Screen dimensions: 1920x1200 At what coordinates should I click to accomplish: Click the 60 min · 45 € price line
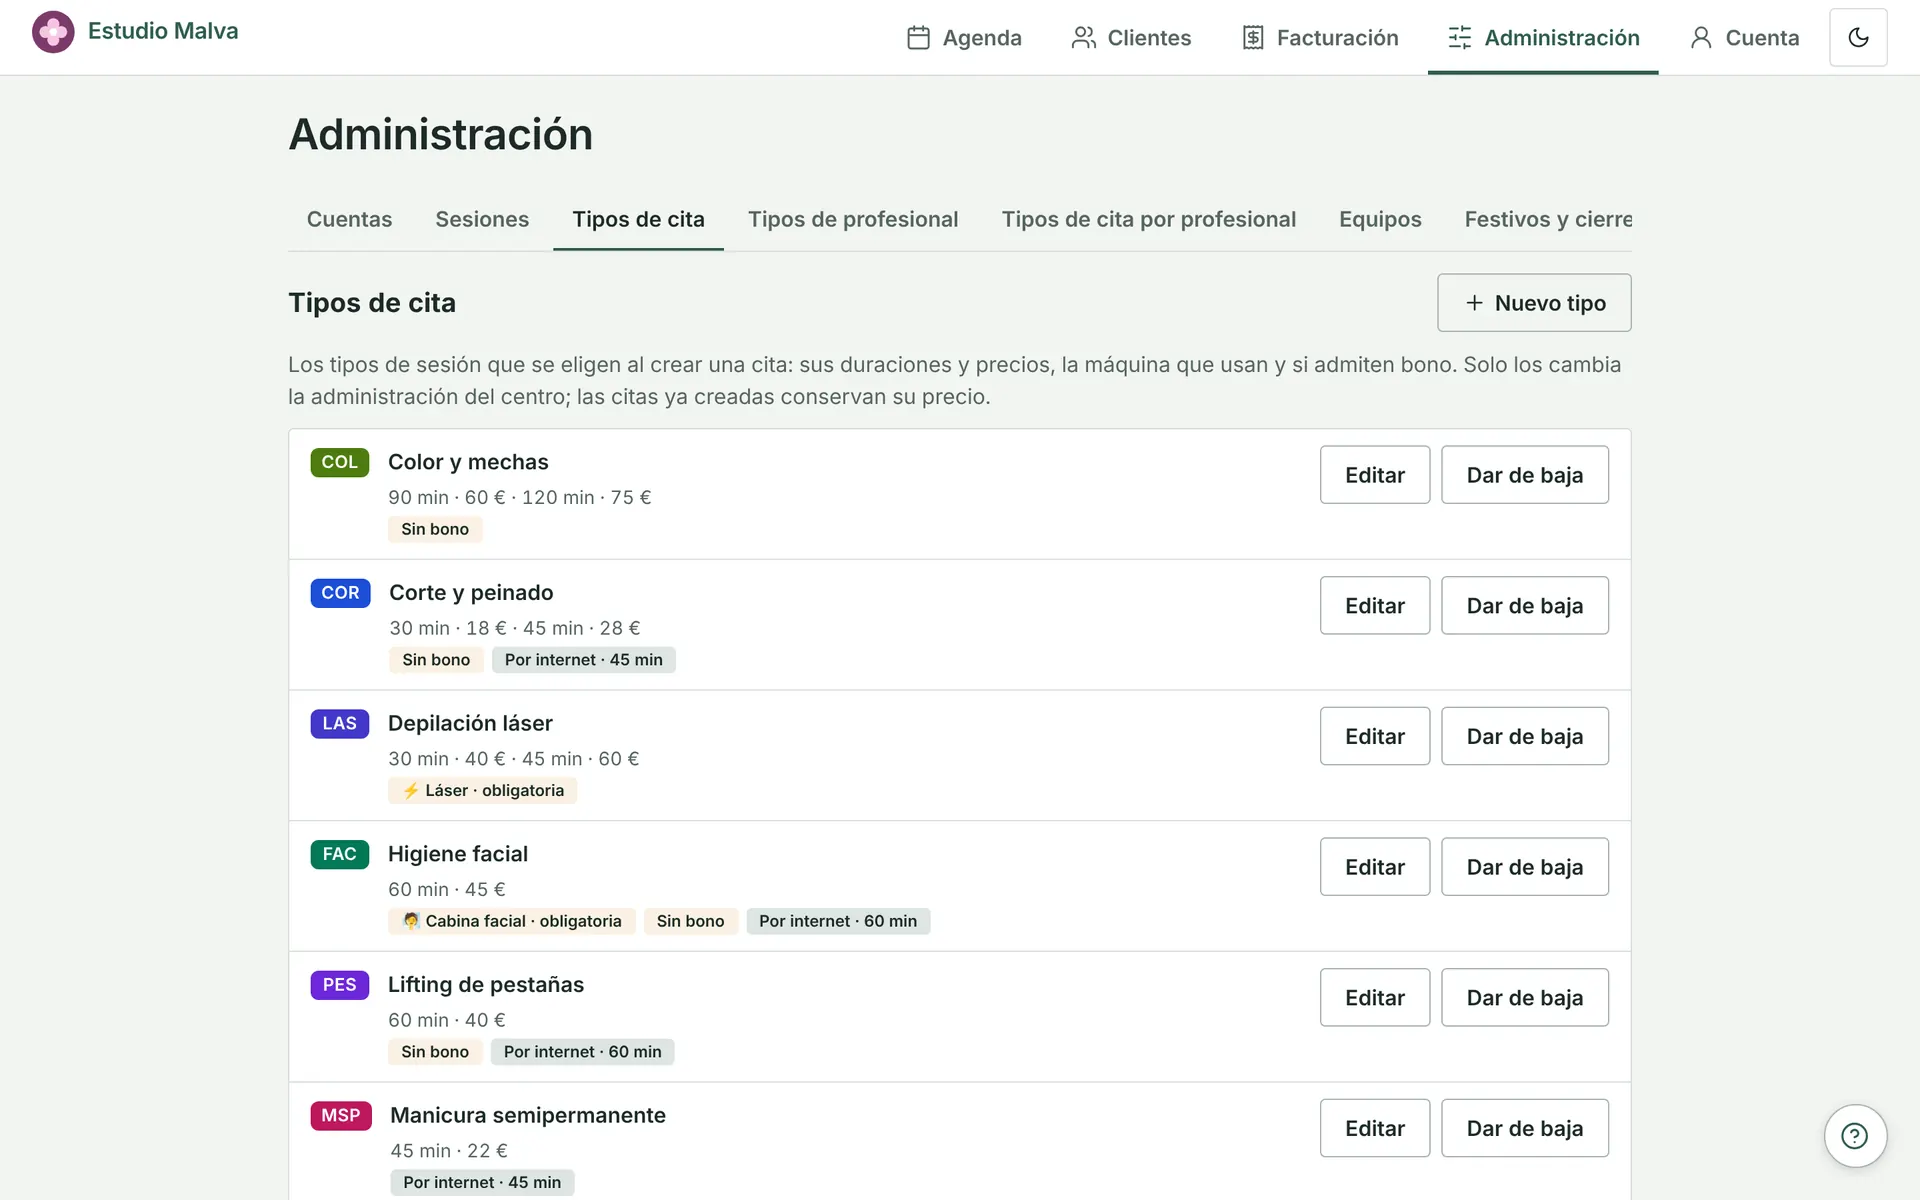[447, 889]
